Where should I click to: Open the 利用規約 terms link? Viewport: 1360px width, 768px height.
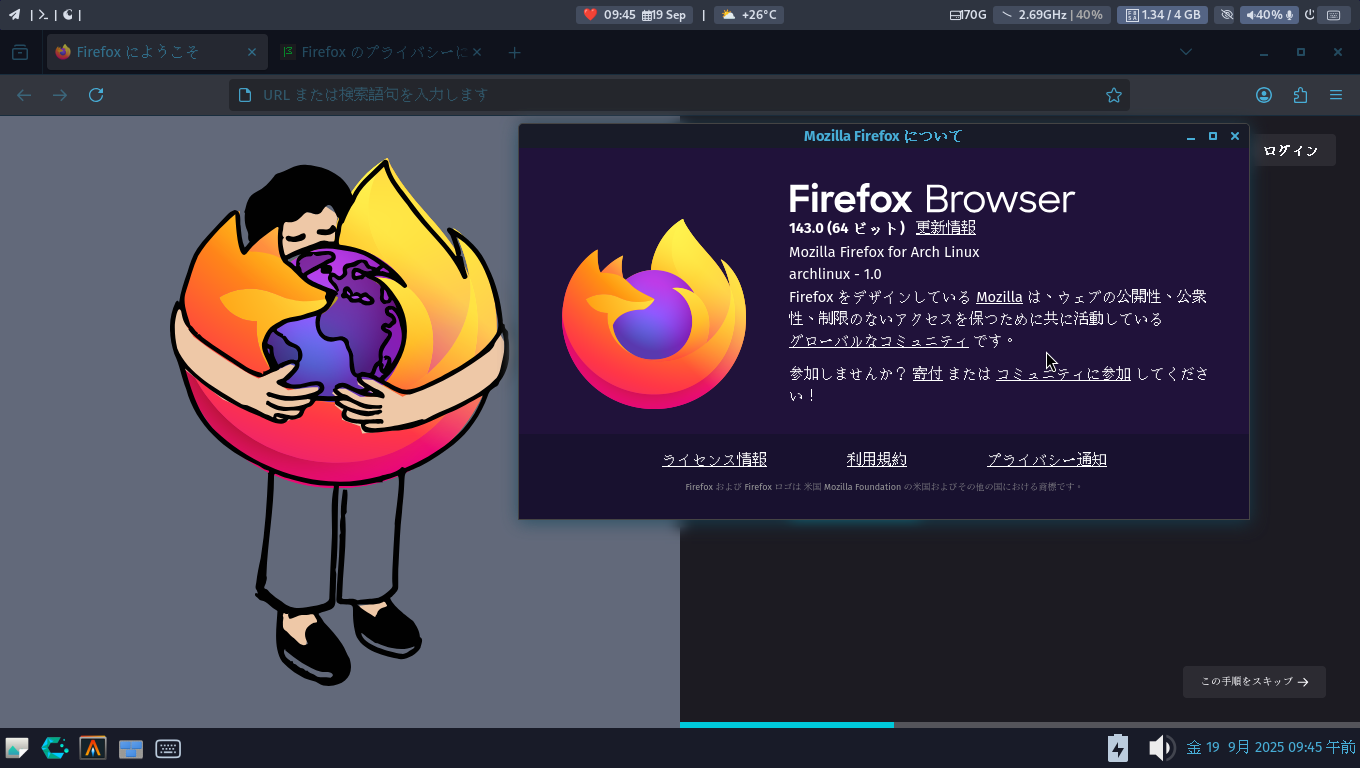877,460
